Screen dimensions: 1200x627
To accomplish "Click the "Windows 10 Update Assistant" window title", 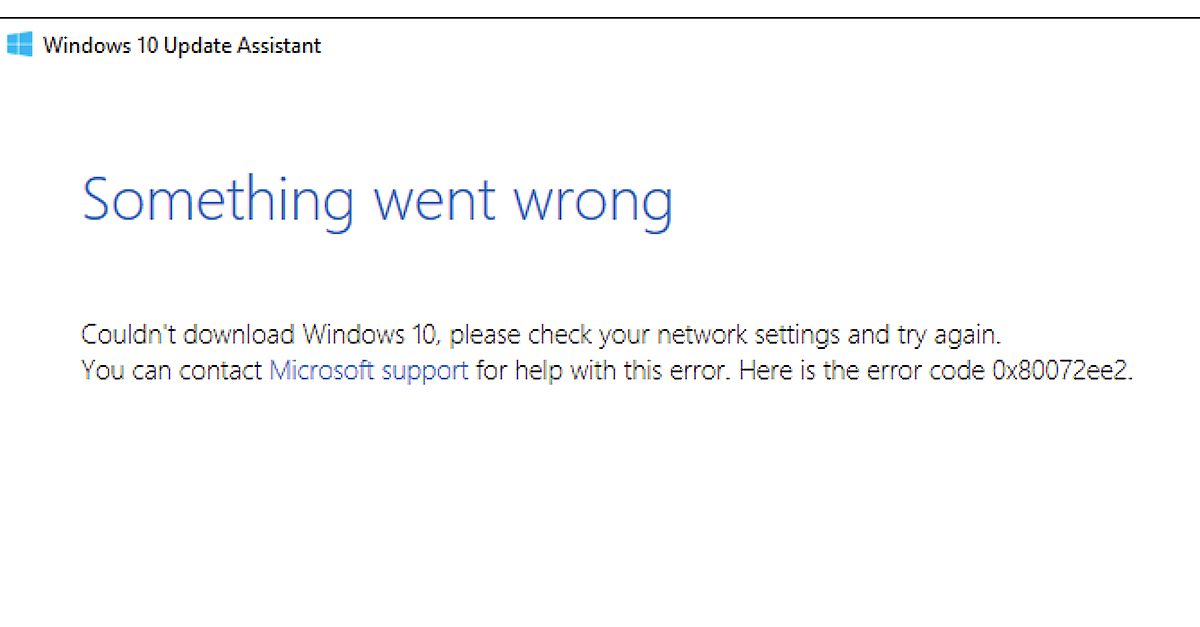I will click(x=182, y=45).
